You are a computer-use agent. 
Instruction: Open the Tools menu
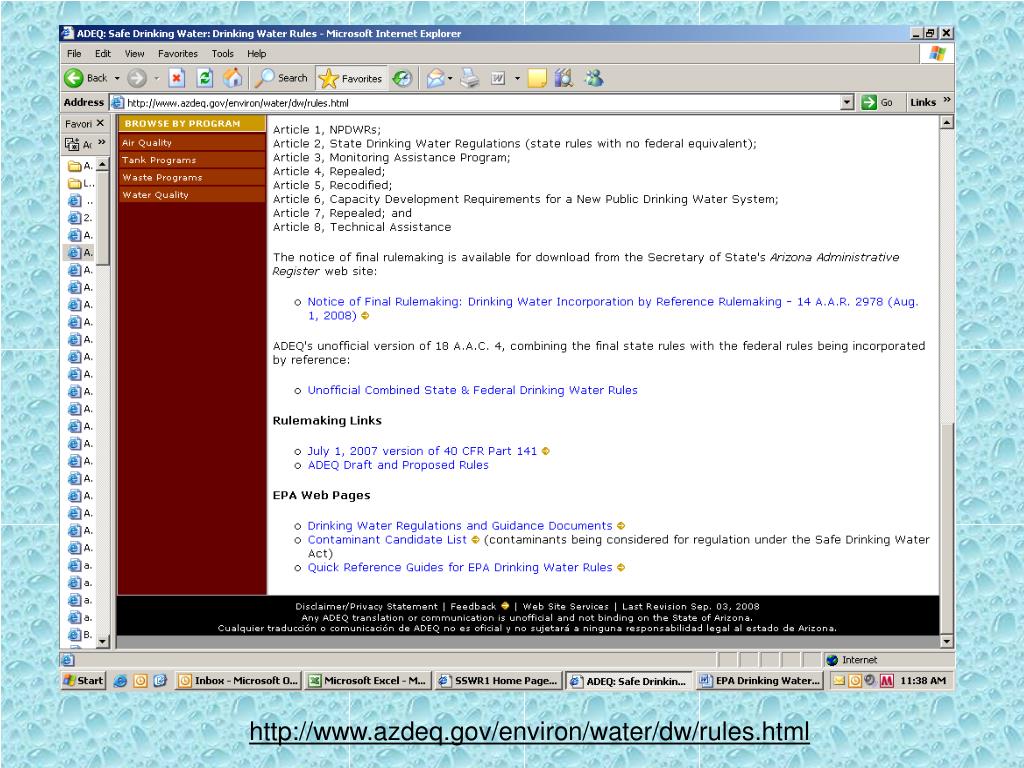pos(222,54)
